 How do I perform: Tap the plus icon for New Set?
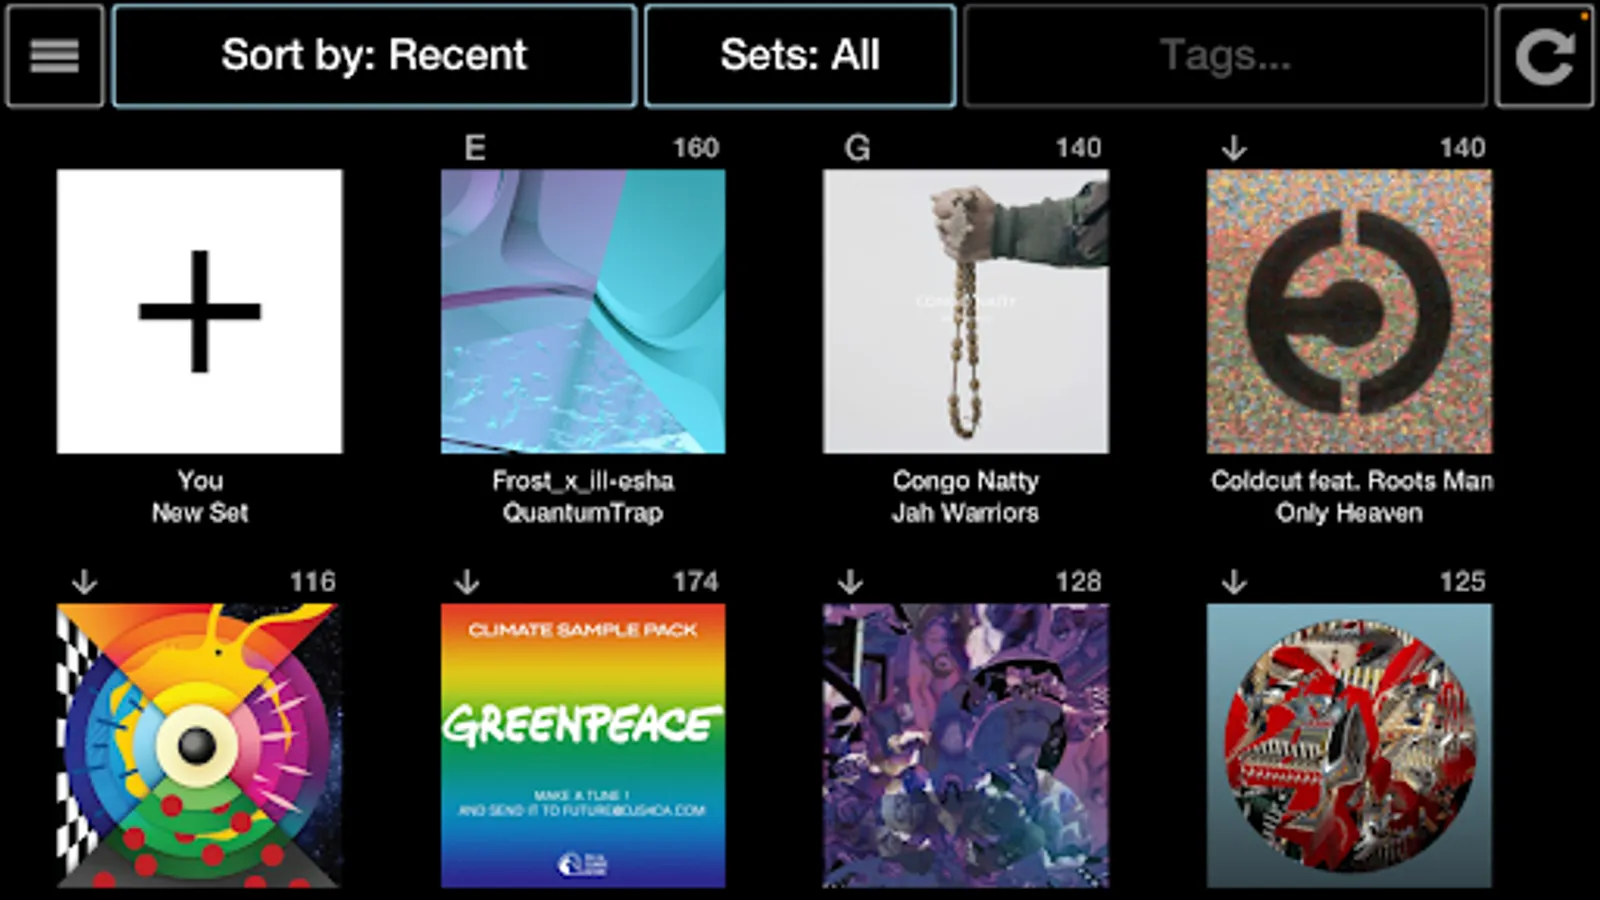pos(200,311)
